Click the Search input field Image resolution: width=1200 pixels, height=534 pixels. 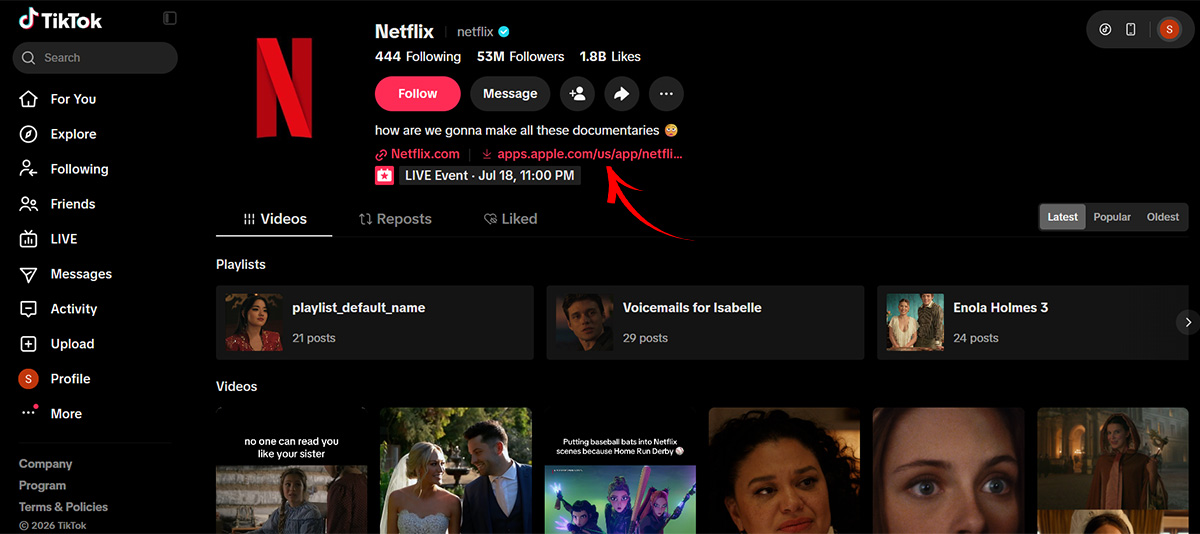click(x=95, y=58)
